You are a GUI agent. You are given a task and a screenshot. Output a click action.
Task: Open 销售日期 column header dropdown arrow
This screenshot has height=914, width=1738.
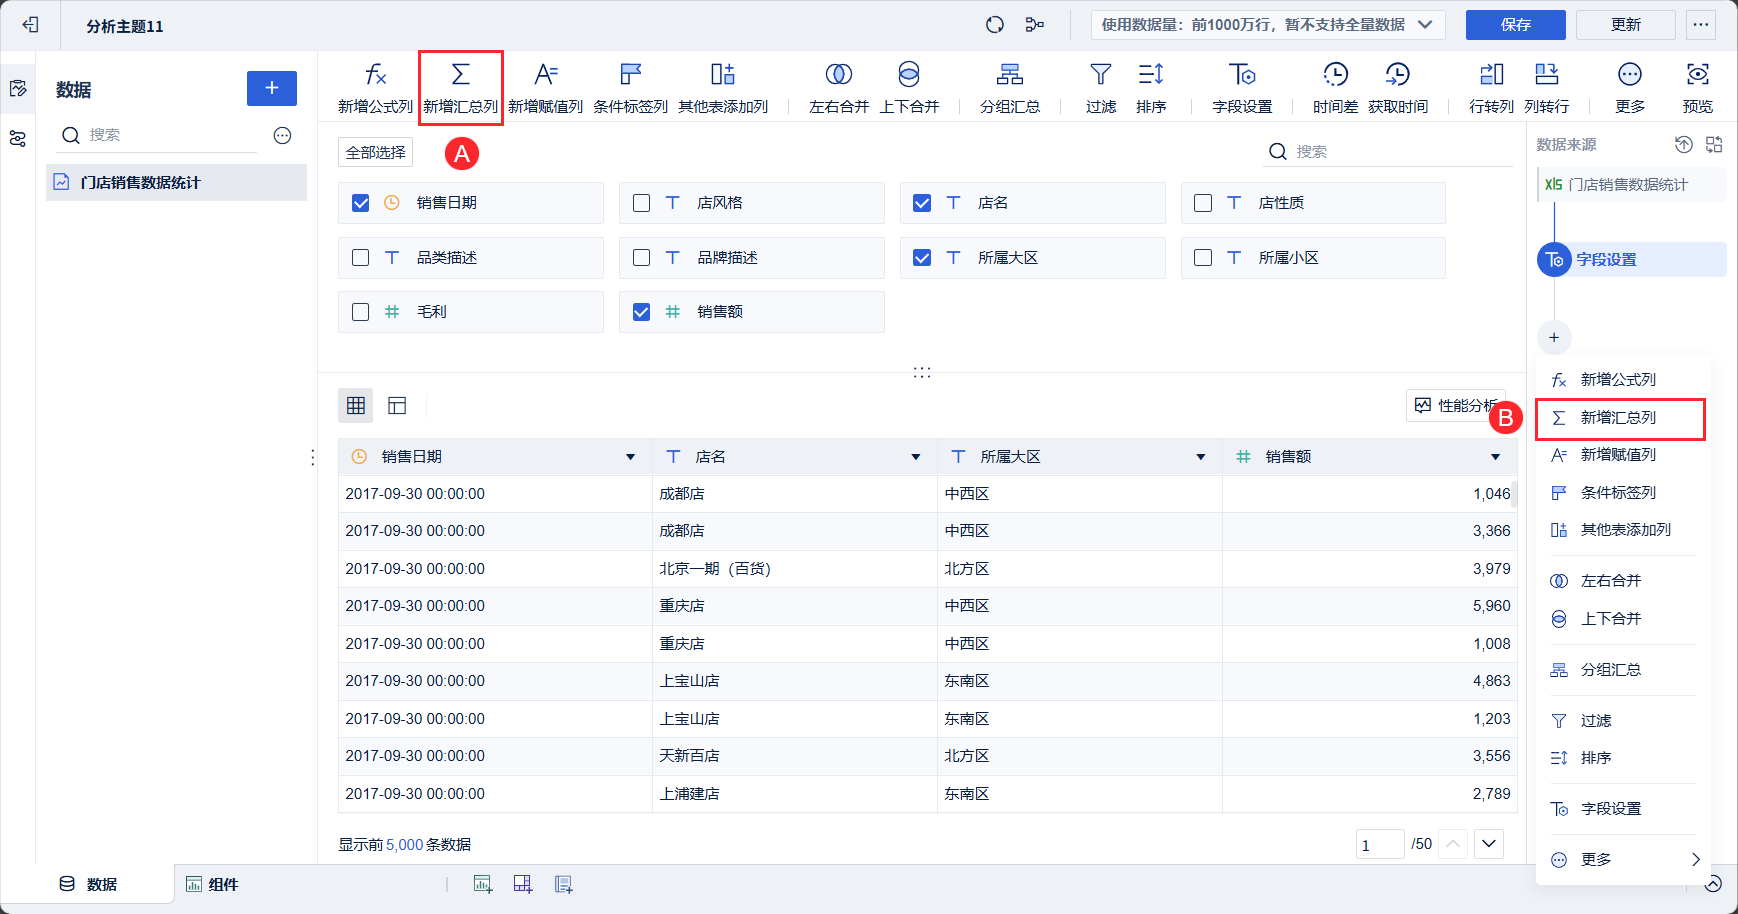pyautogui.click(x=630, y=457)
